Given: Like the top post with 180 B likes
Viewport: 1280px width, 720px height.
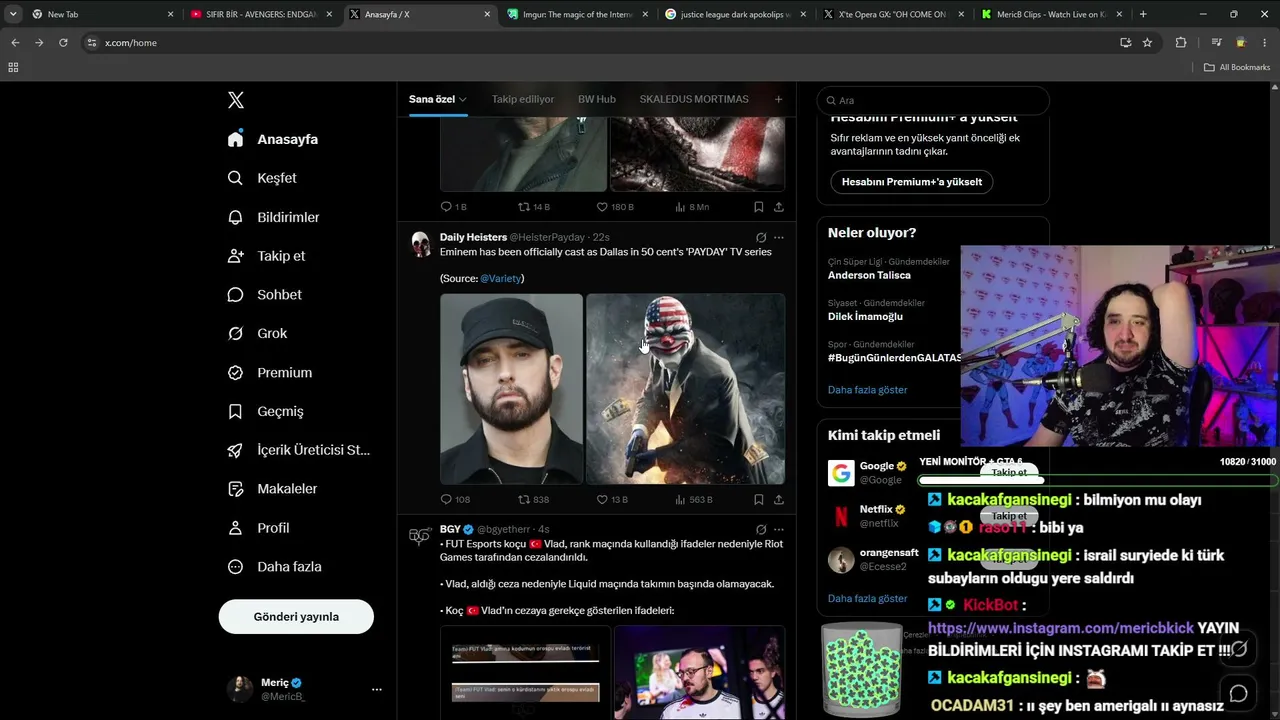Looking at the screenshot, I should pos(615,207).
